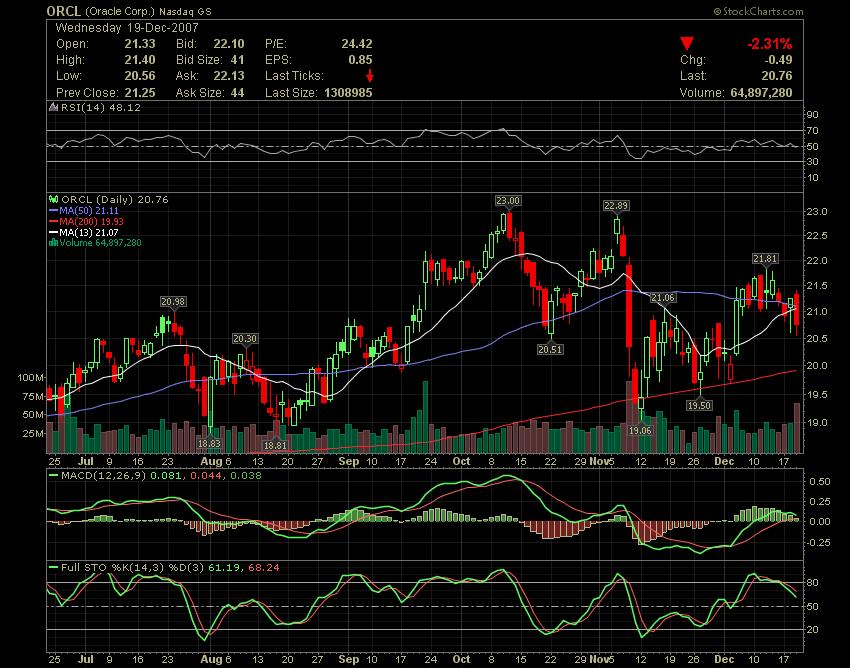Click the 25M volume axis label

click(33, 434)
